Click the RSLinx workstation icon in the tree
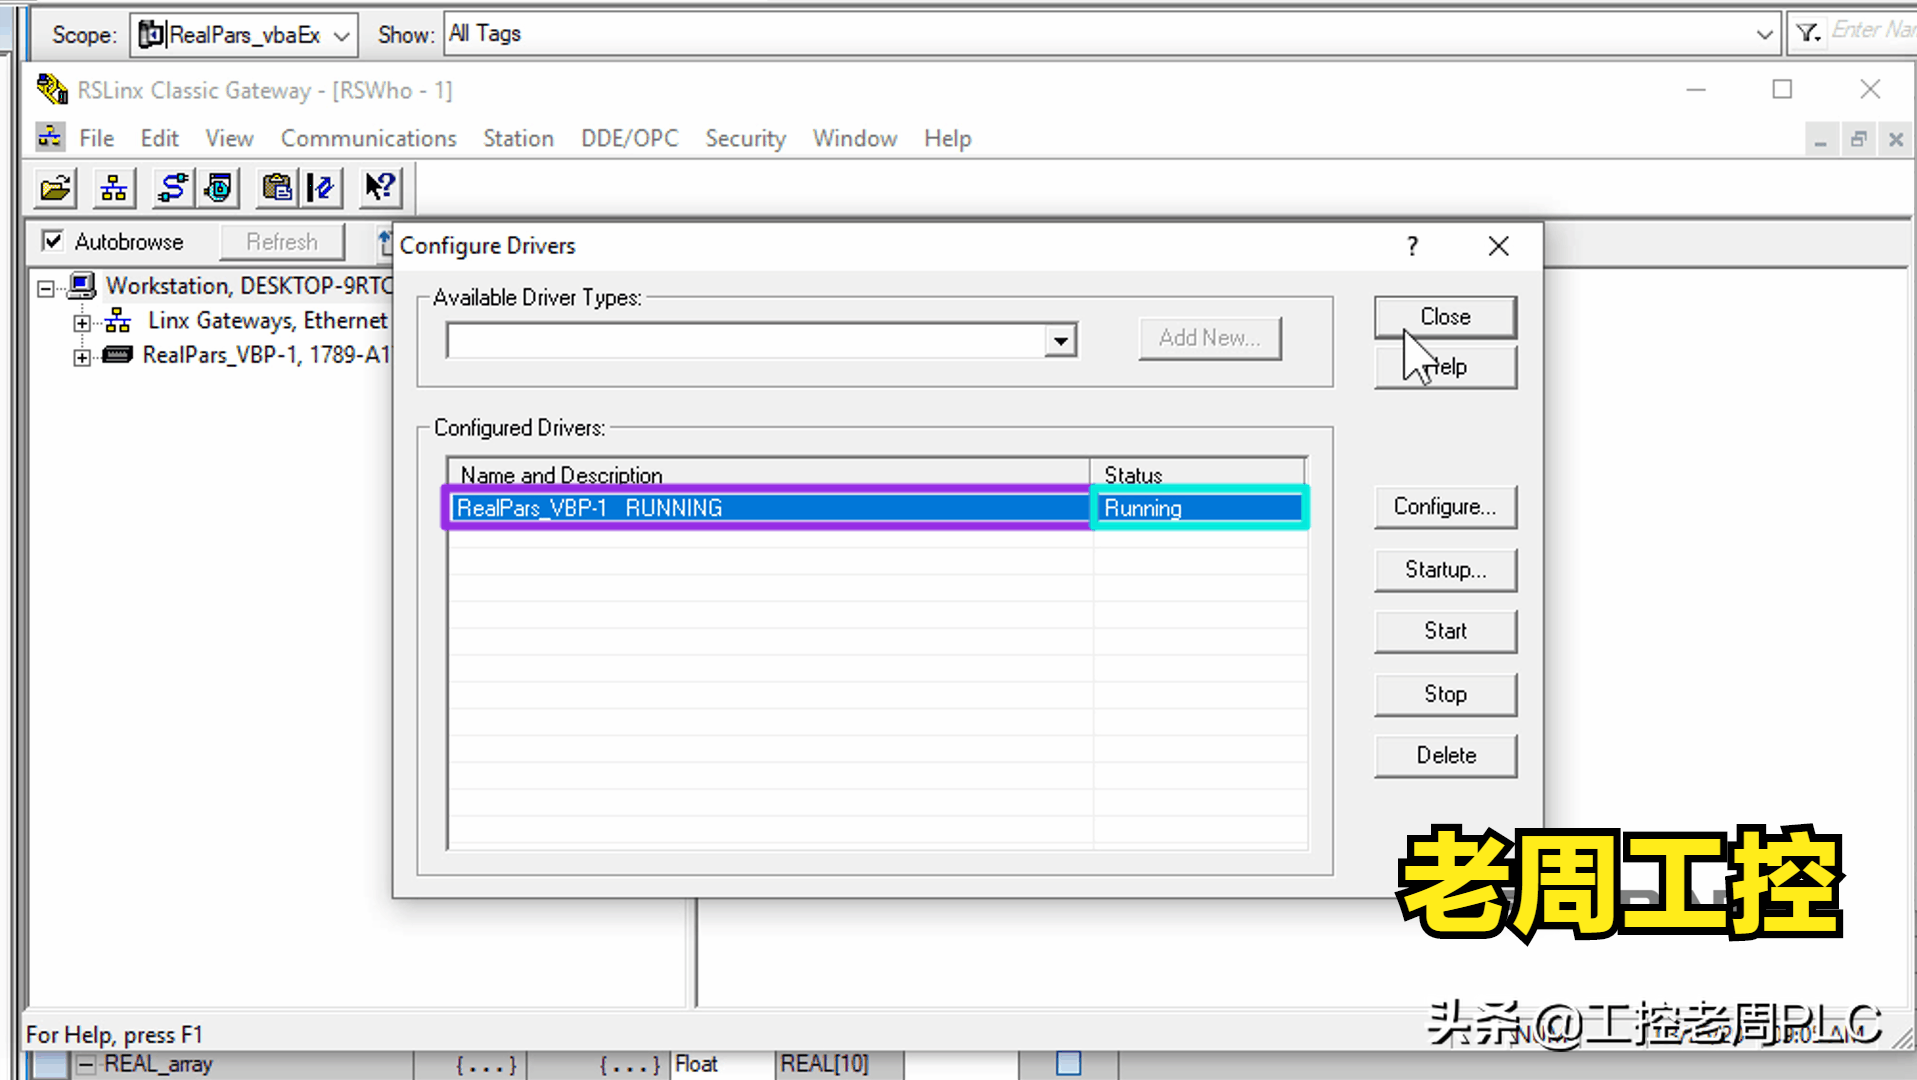Image resolution: width=1917 pixels, height=1080 pixels. [85, 285]
